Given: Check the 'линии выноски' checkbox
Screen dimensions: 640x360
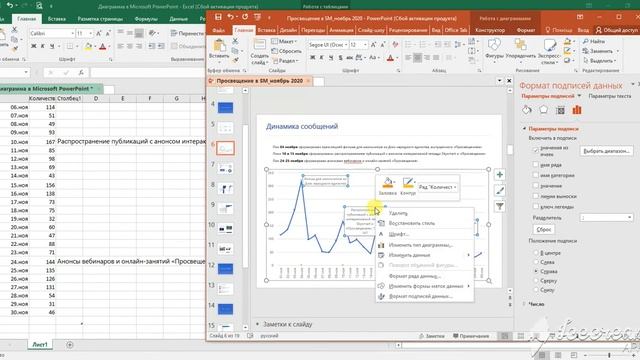Looking at the screenshot, I should click(x=536, y=196).
